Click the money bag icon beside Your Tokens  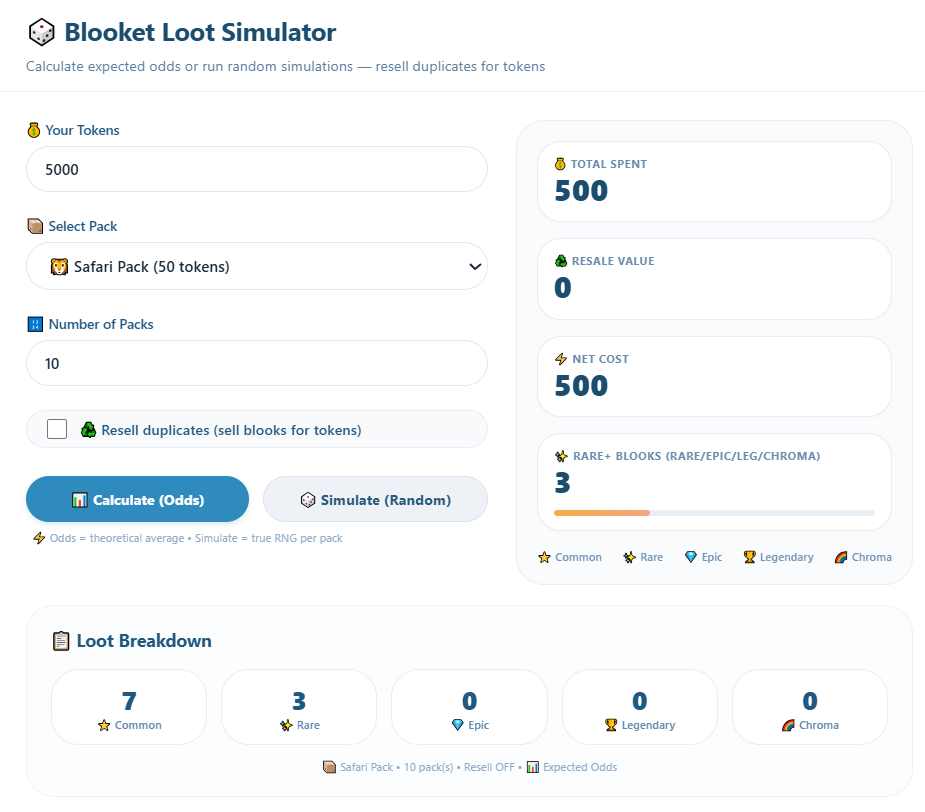point(34,130)
